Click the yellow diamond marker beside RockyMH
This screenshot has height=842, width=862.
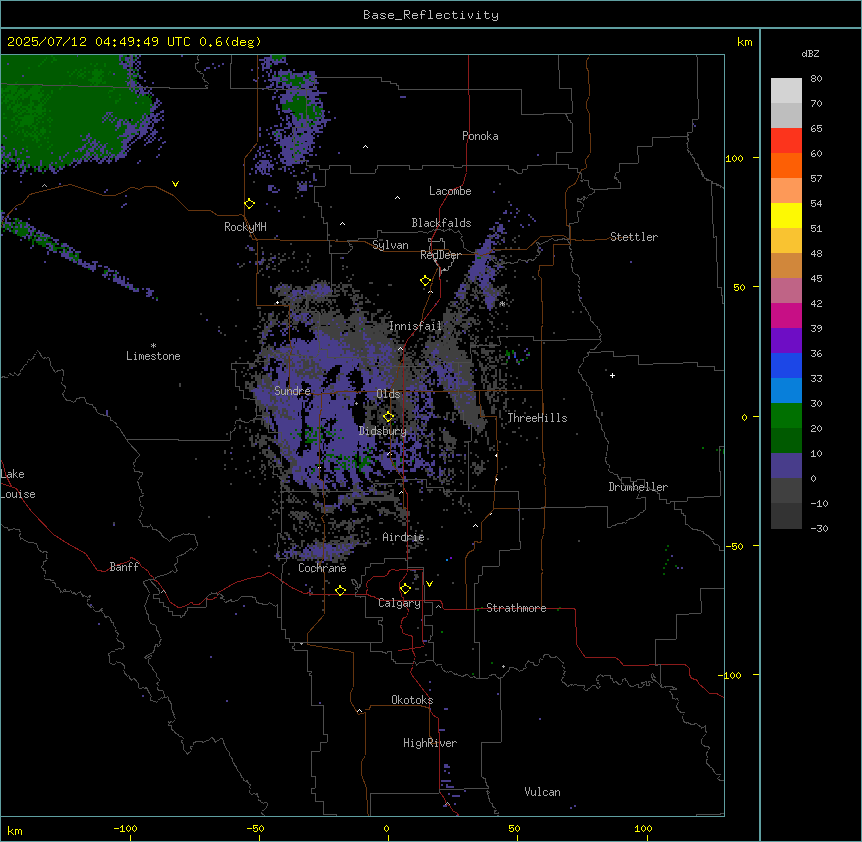tap(250, 204)
